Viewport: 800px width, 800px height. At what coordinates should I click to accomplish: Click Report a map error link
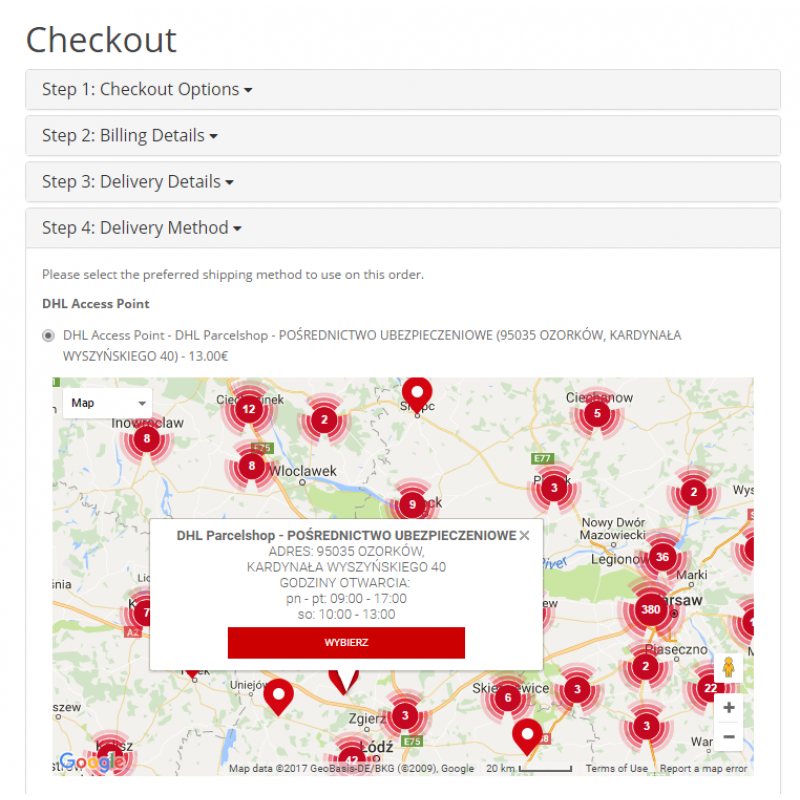point(703,768)
